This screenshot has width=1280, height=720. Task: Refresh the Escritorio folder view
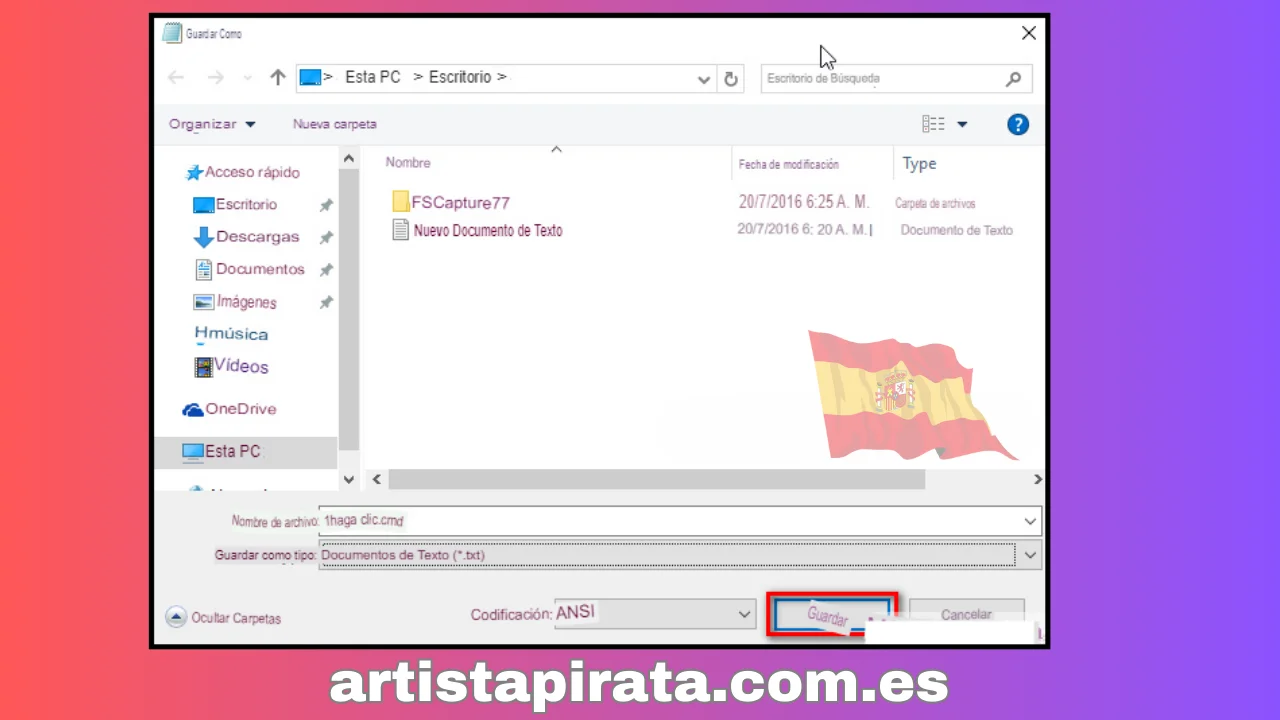(731, 79)
